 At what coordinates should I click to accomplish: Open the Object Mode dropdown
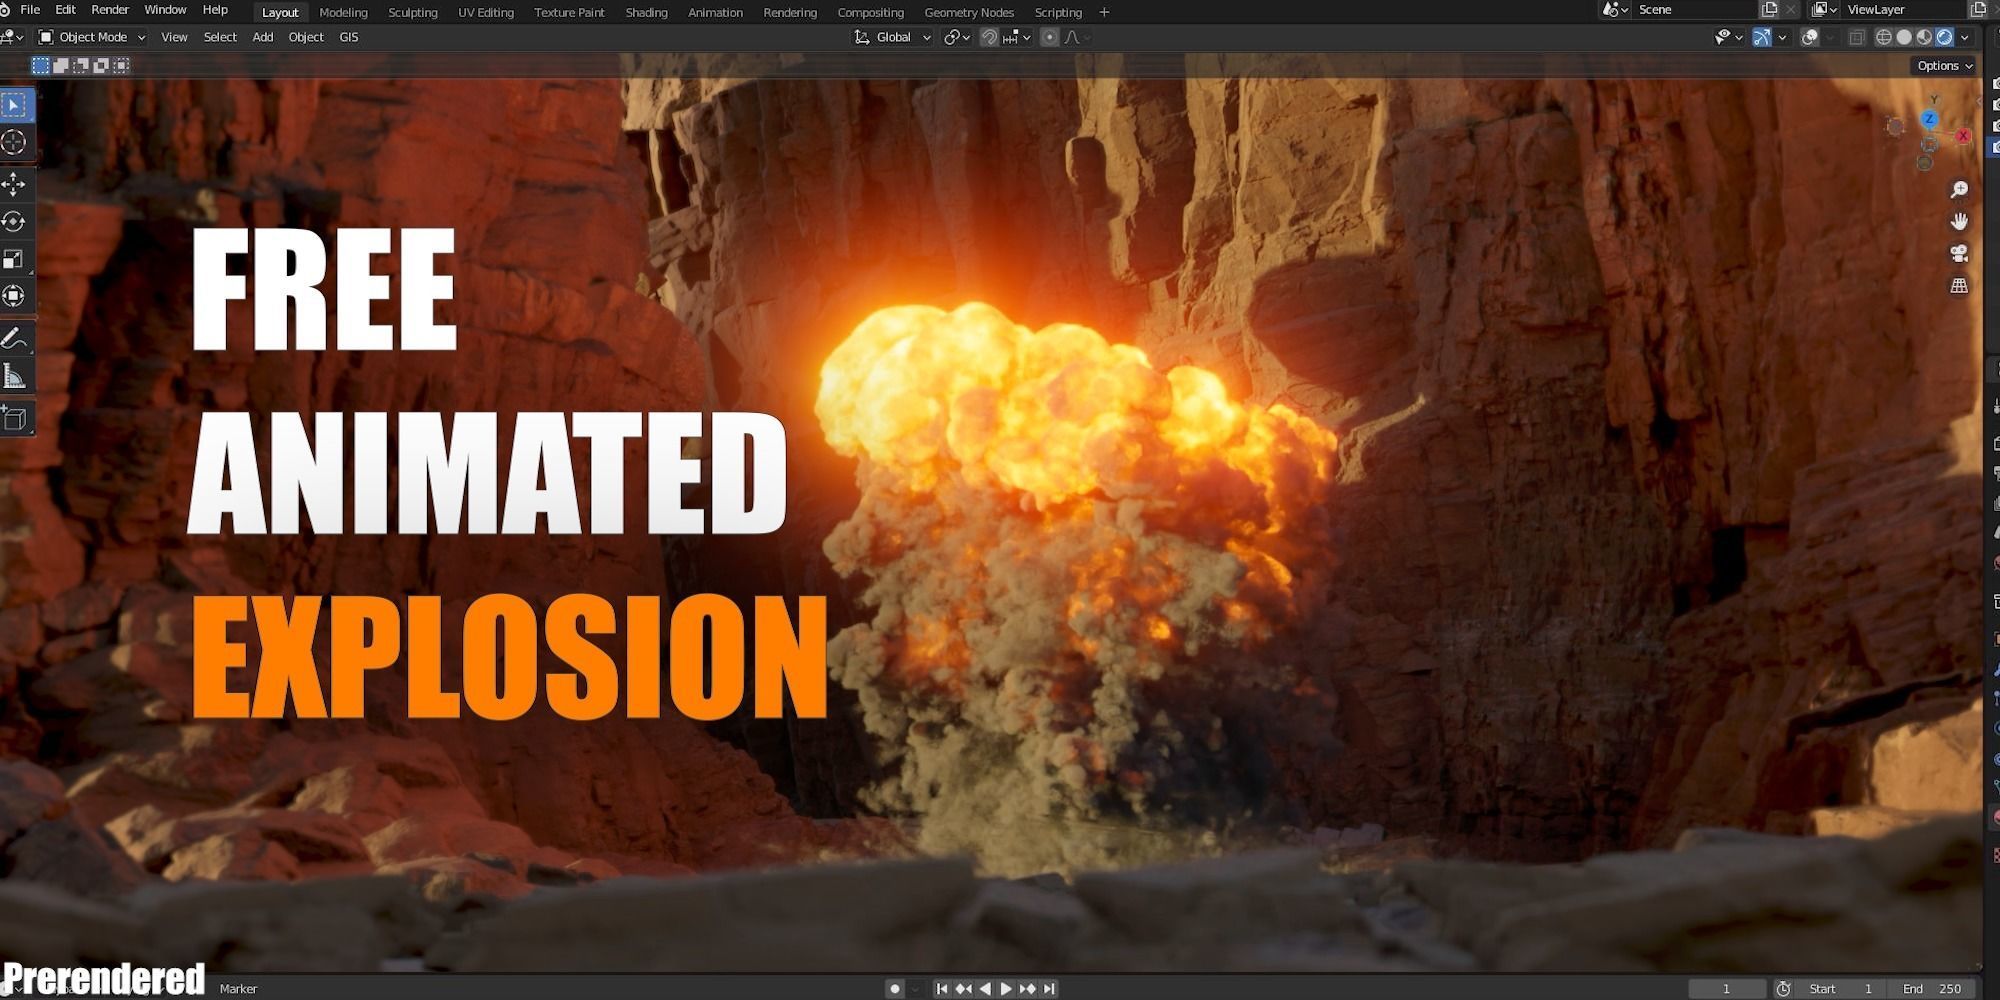click(x=92, y=37)
